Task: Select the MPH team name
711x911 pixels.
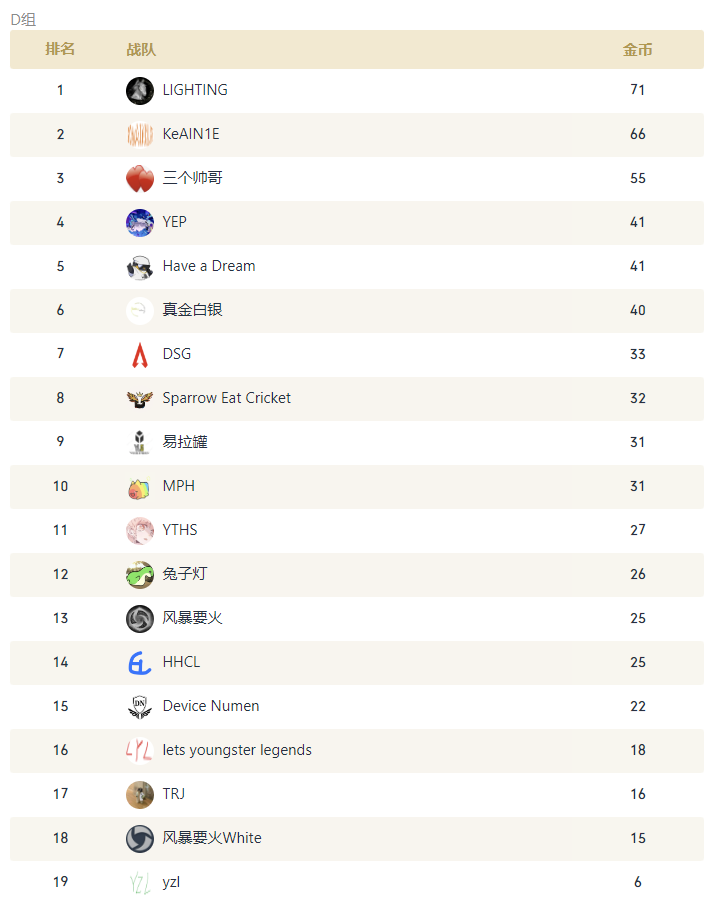Action: (179, 486)
